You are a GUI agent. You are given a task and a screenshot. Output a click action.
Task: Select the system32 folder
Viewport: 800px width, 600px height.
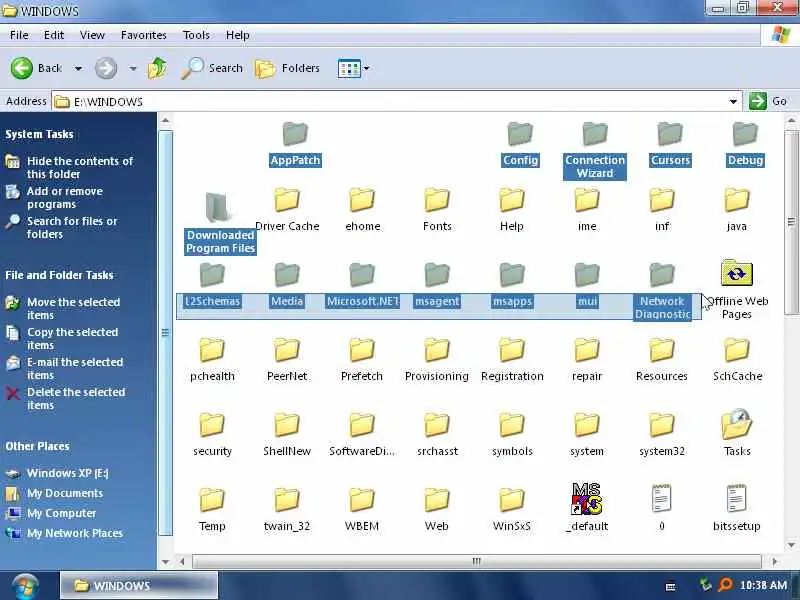(x=662, y=435)
